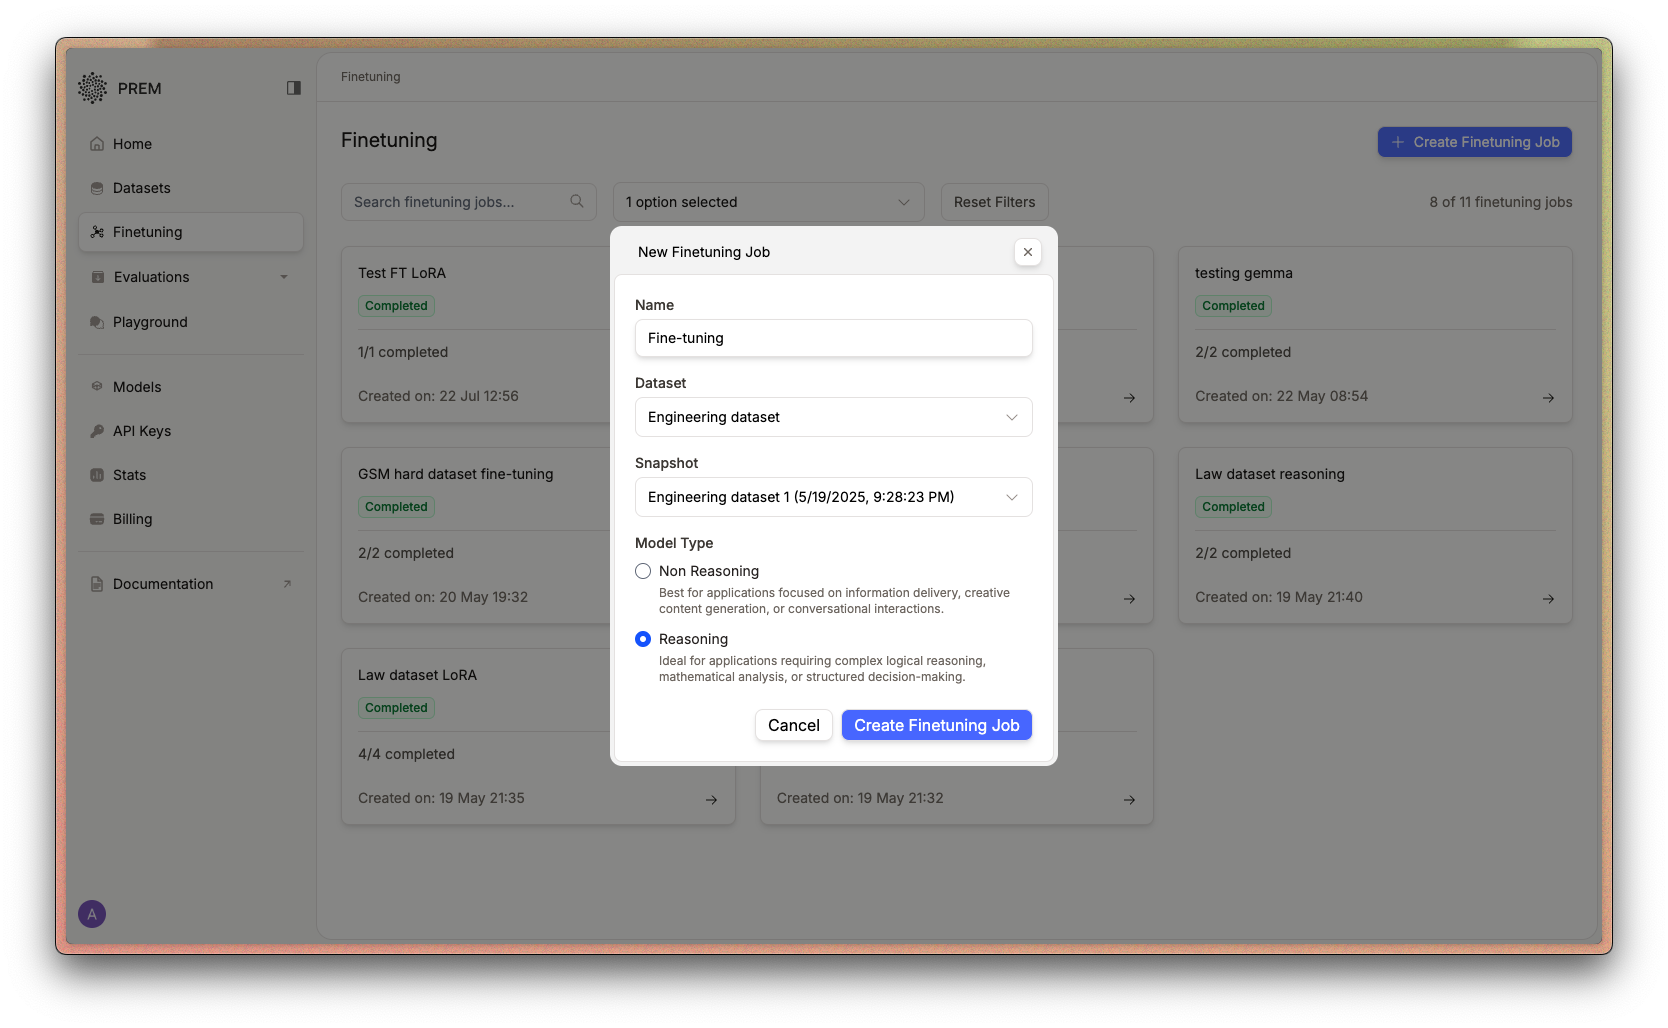Click the Datasets database icon
The width and height of the screenshot is (1668, 1028).
point(97,188)
